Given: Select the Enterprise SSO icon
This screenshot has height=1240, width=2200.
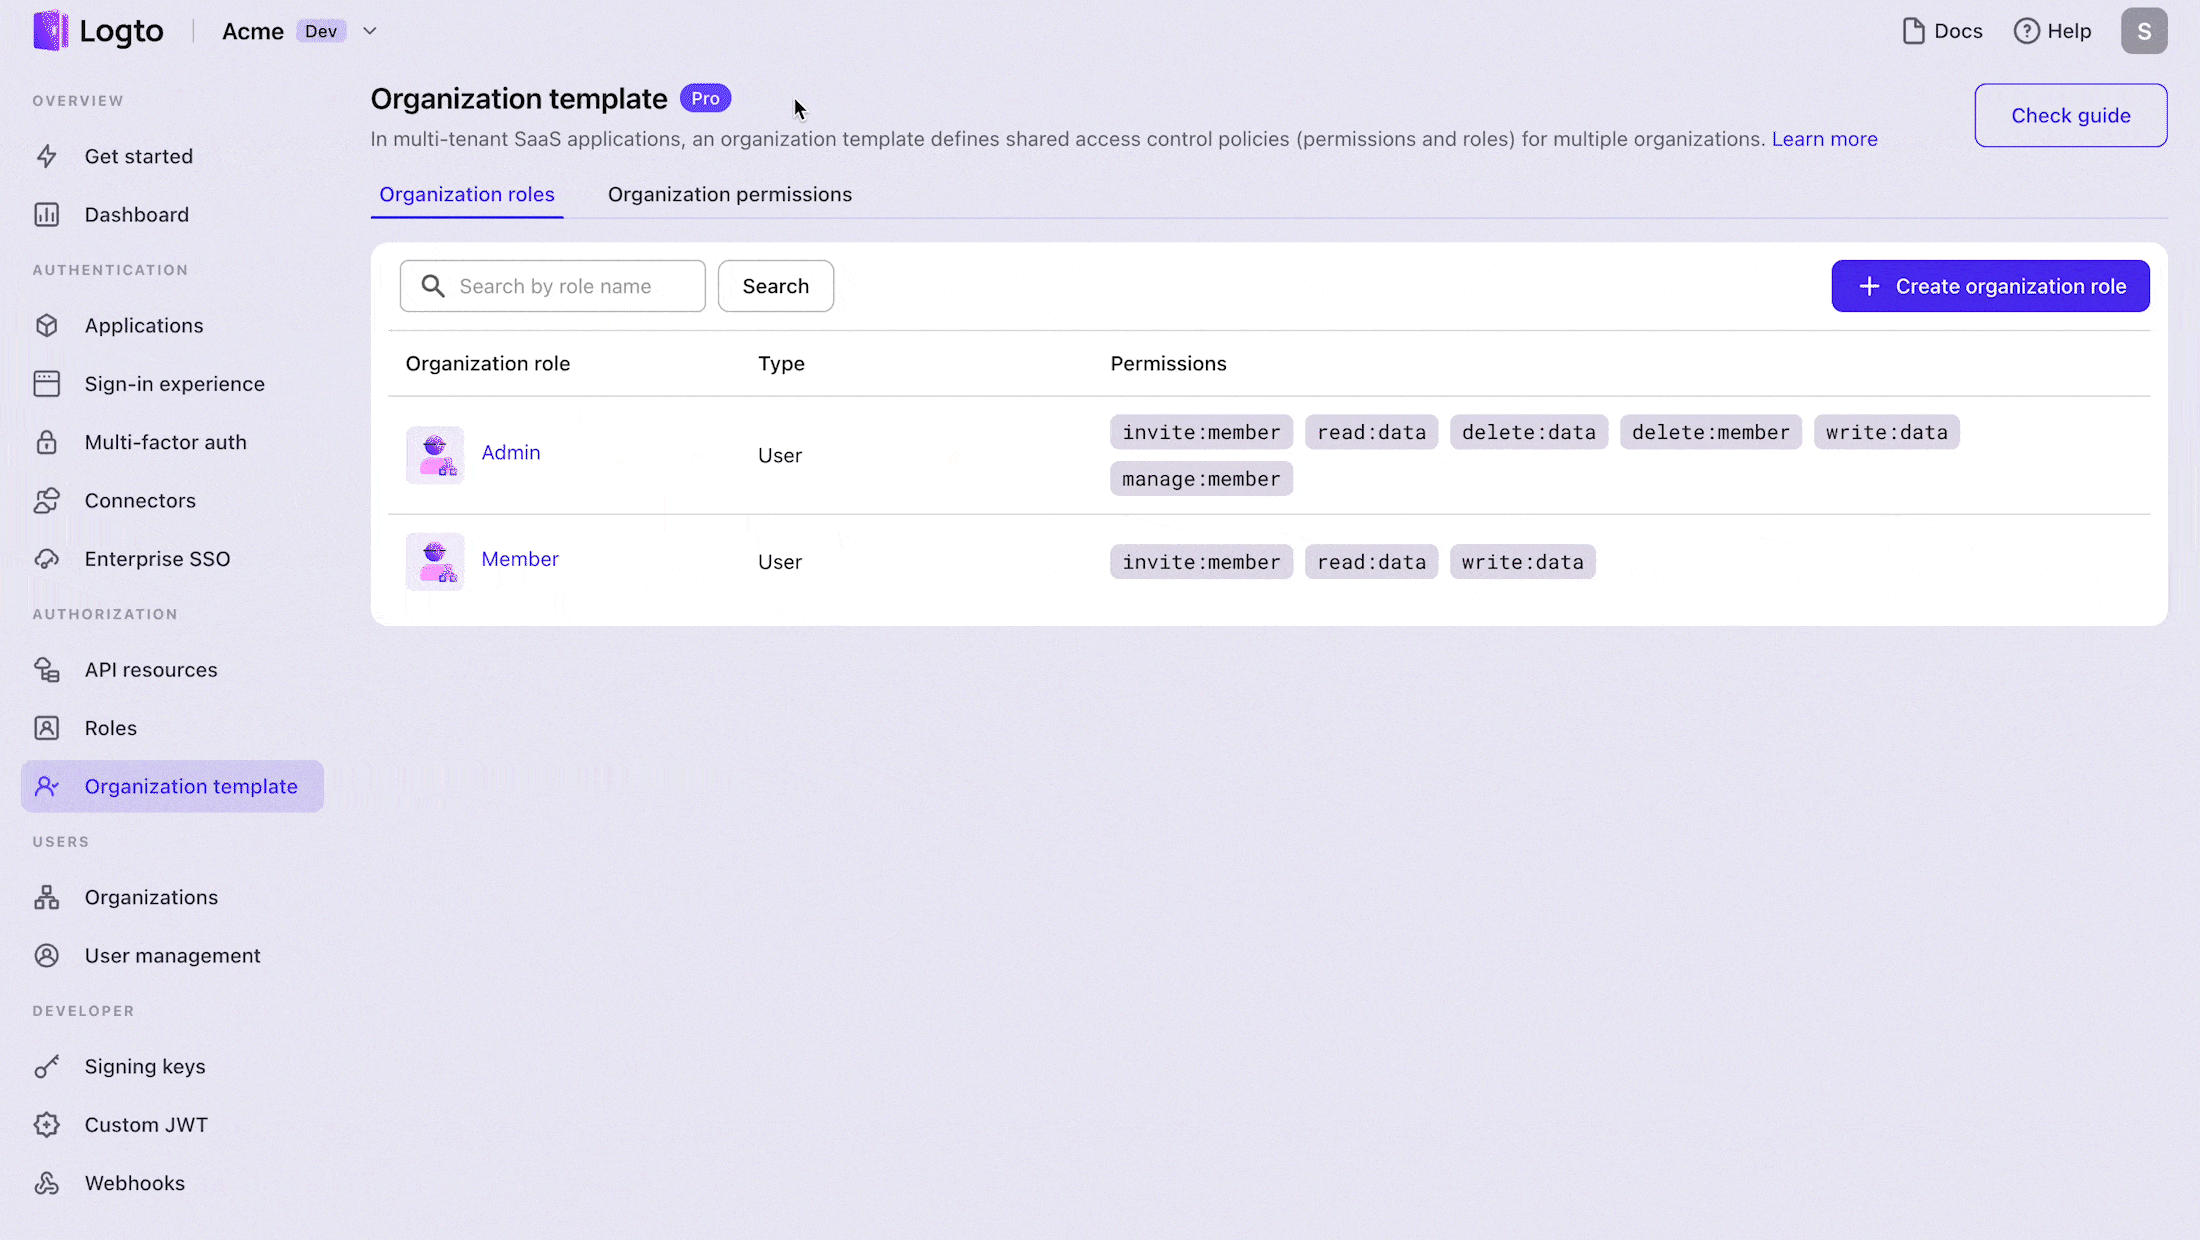Looking at the screenshot, I should pyautogui.click(x=48, y=558).
